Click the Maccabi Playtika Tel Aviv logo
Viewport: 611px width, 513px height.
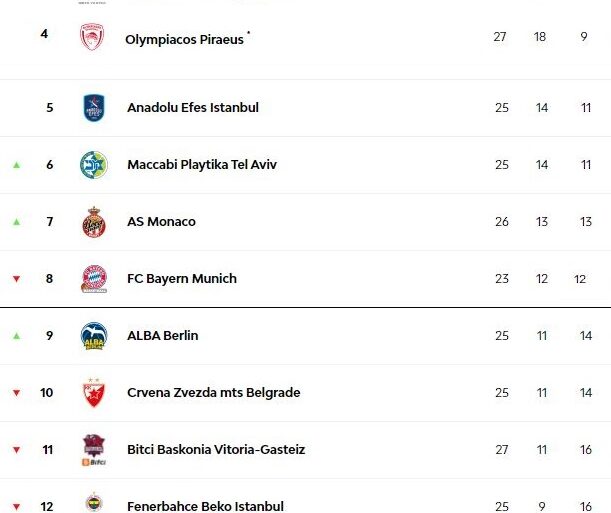[x=94, y=165]
